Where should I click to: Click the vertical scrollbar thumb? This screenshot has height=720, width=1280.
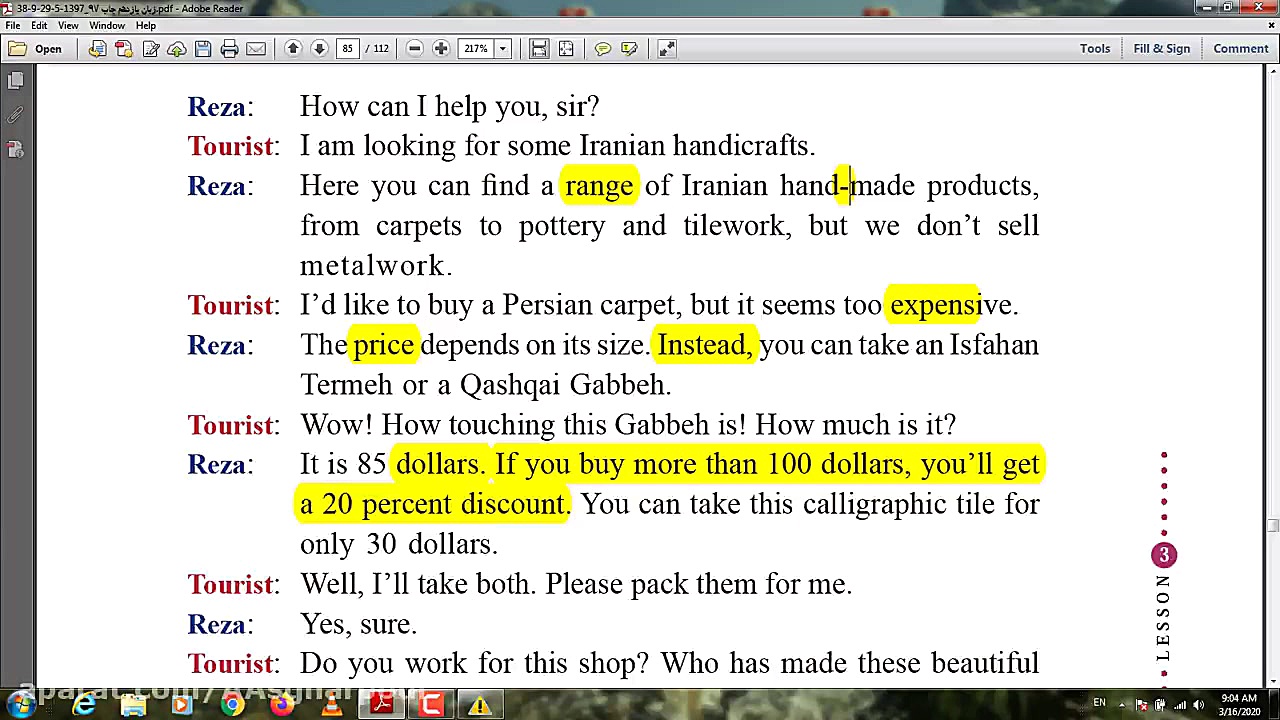coord(1272,525)
